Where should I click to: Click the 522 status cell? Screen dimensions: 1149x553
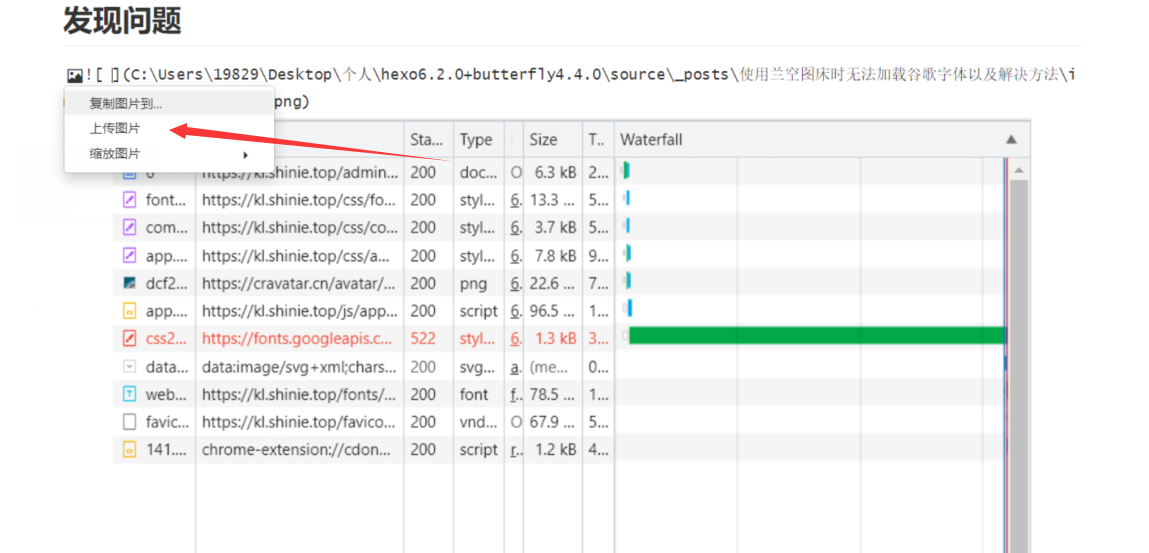click(x=423, y=339)
